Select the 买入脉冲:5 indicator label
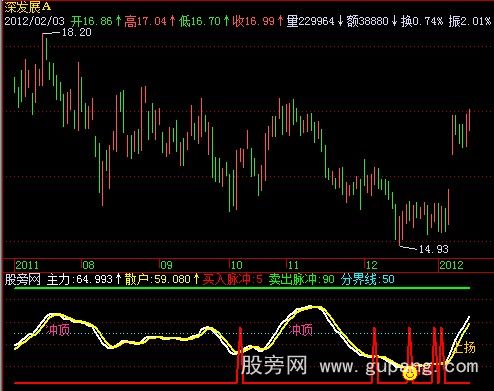This screenshot has width=494, height=391. pos(232,279)
